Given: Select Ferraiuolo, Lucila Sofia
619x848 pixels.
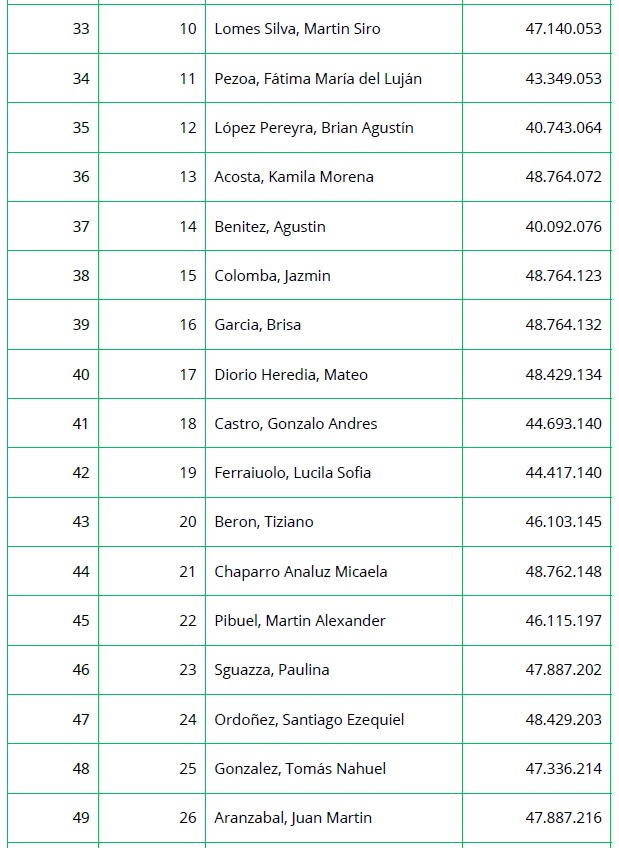Looking at the screenshot, I should pyautogui.click(x=292, y=473).
